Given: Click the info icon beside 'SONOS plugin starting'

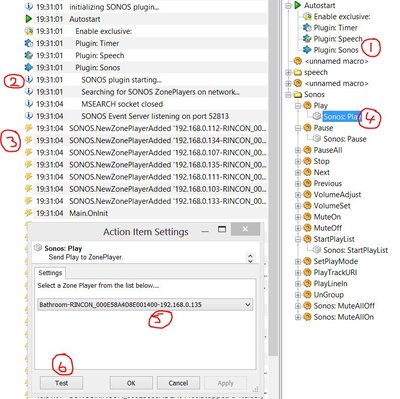Looking at the screenshot, I should click(29, 80).
